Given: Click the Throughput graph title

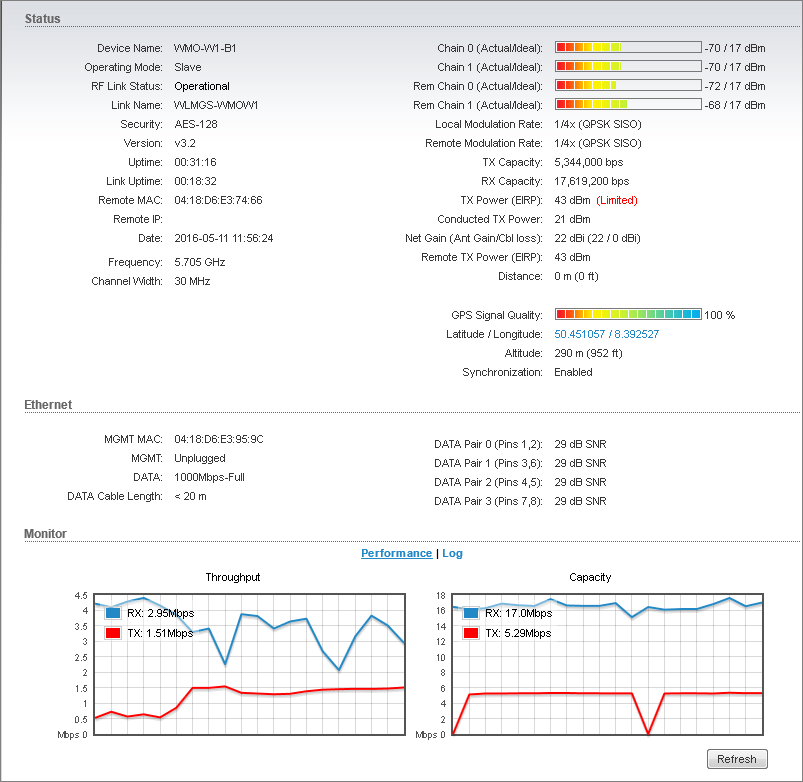Looking at the screenshot, I should coord(233,577).
